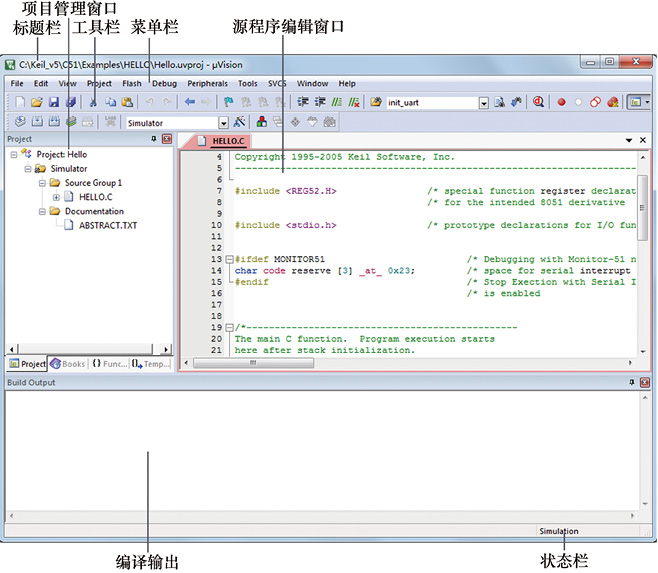
Task: Select the HELLO.C editor tab
Action: [226, 141]
